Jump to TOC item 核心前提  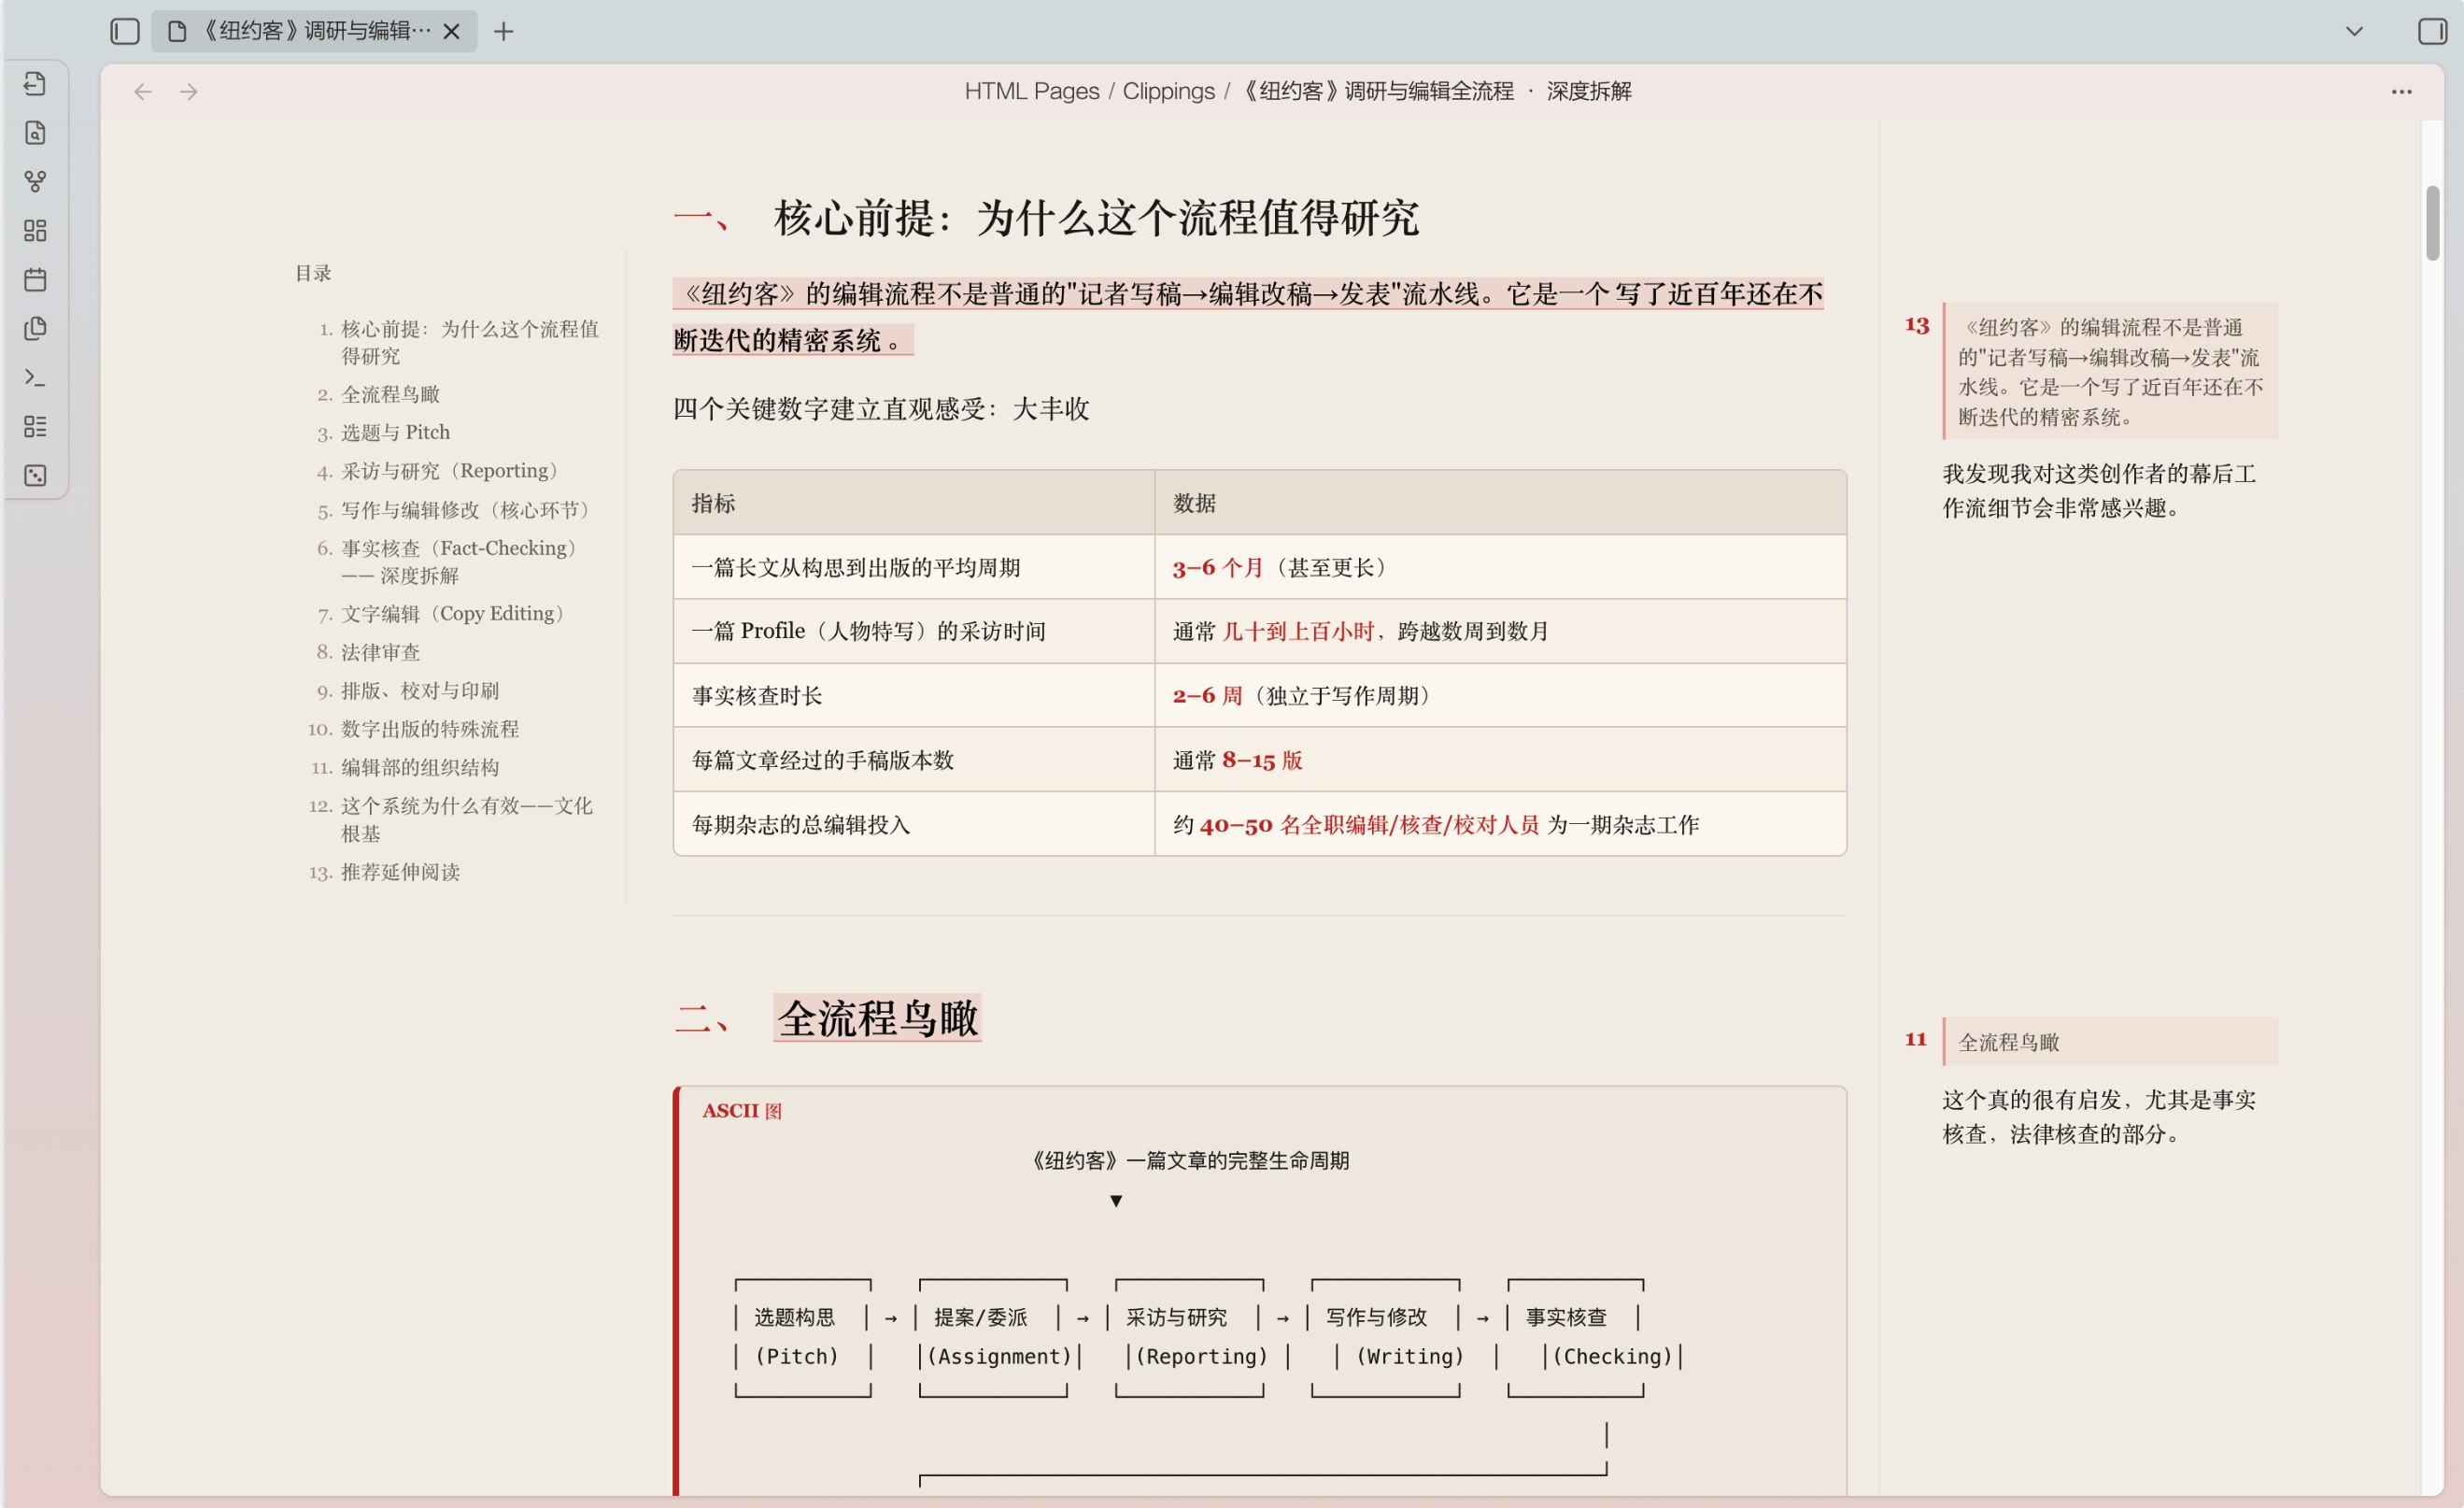(470, 342)
